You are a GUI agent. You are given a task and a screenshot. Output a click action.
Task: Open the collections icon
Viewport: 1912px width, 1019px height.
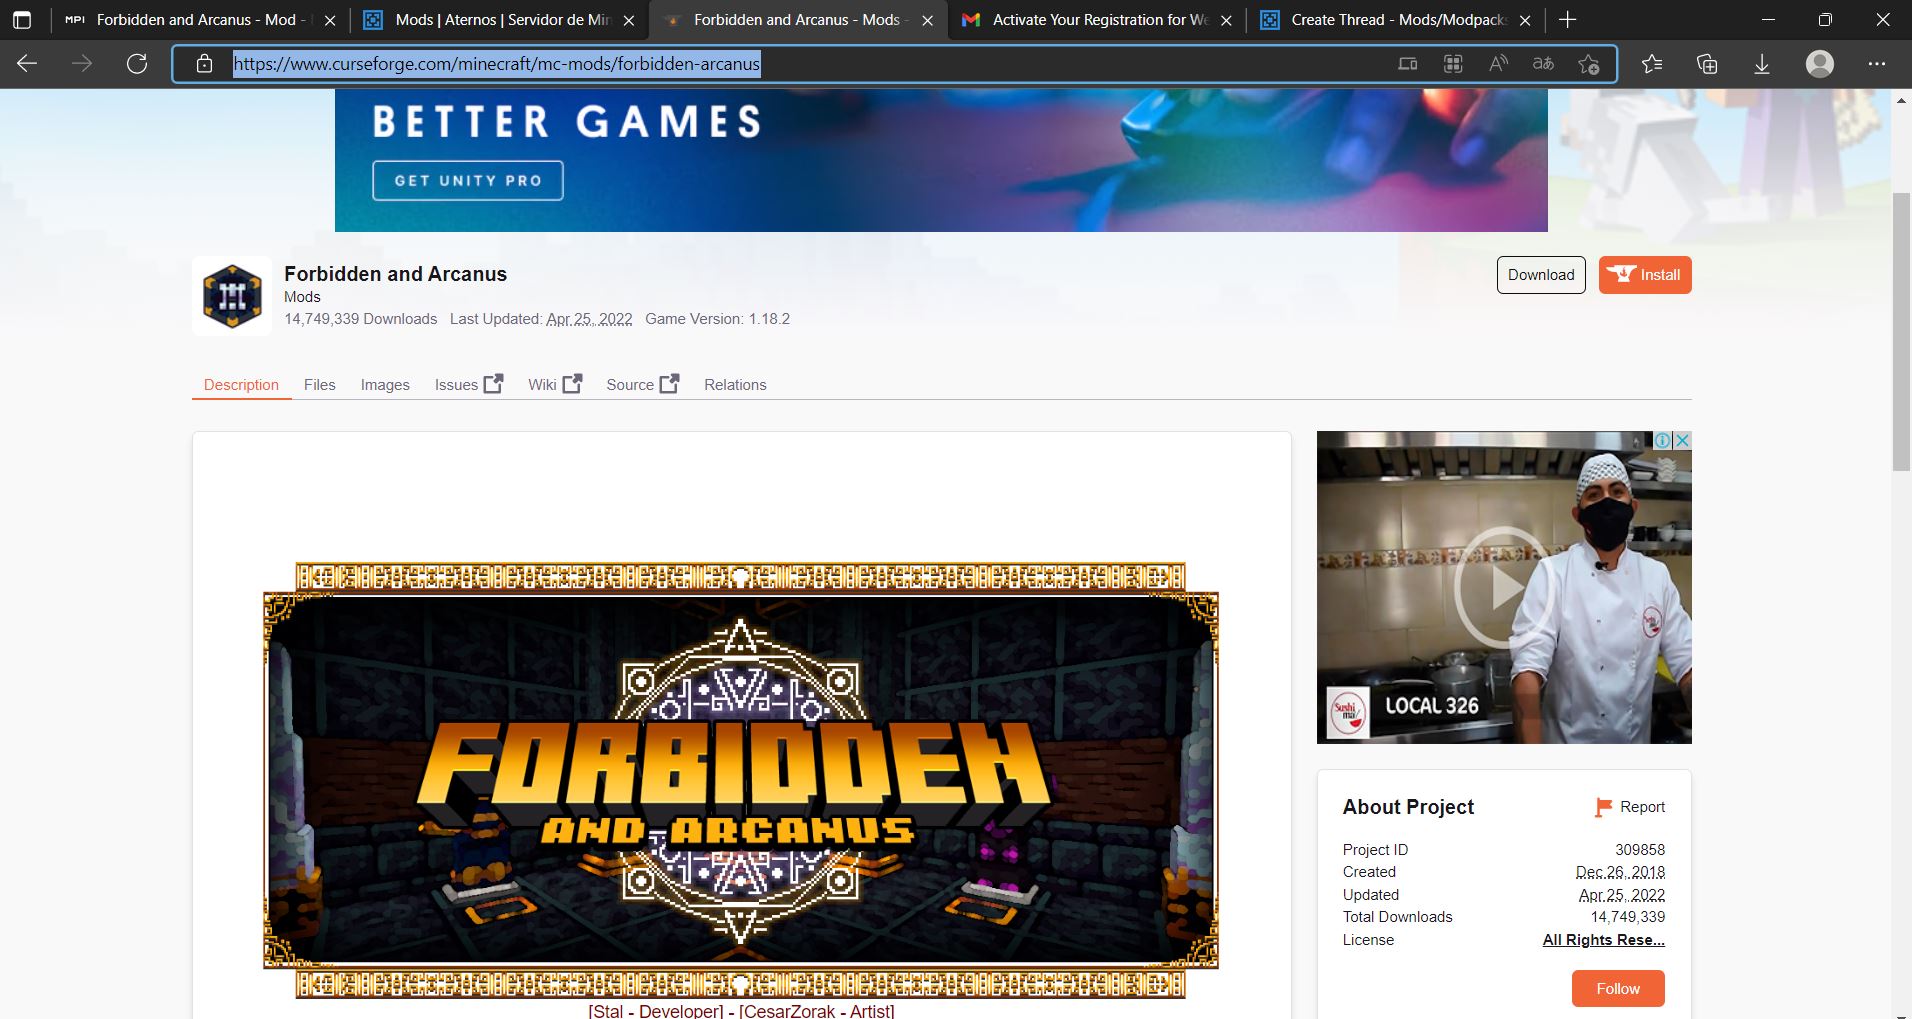pyautogui.click(x=1707, y=64)
